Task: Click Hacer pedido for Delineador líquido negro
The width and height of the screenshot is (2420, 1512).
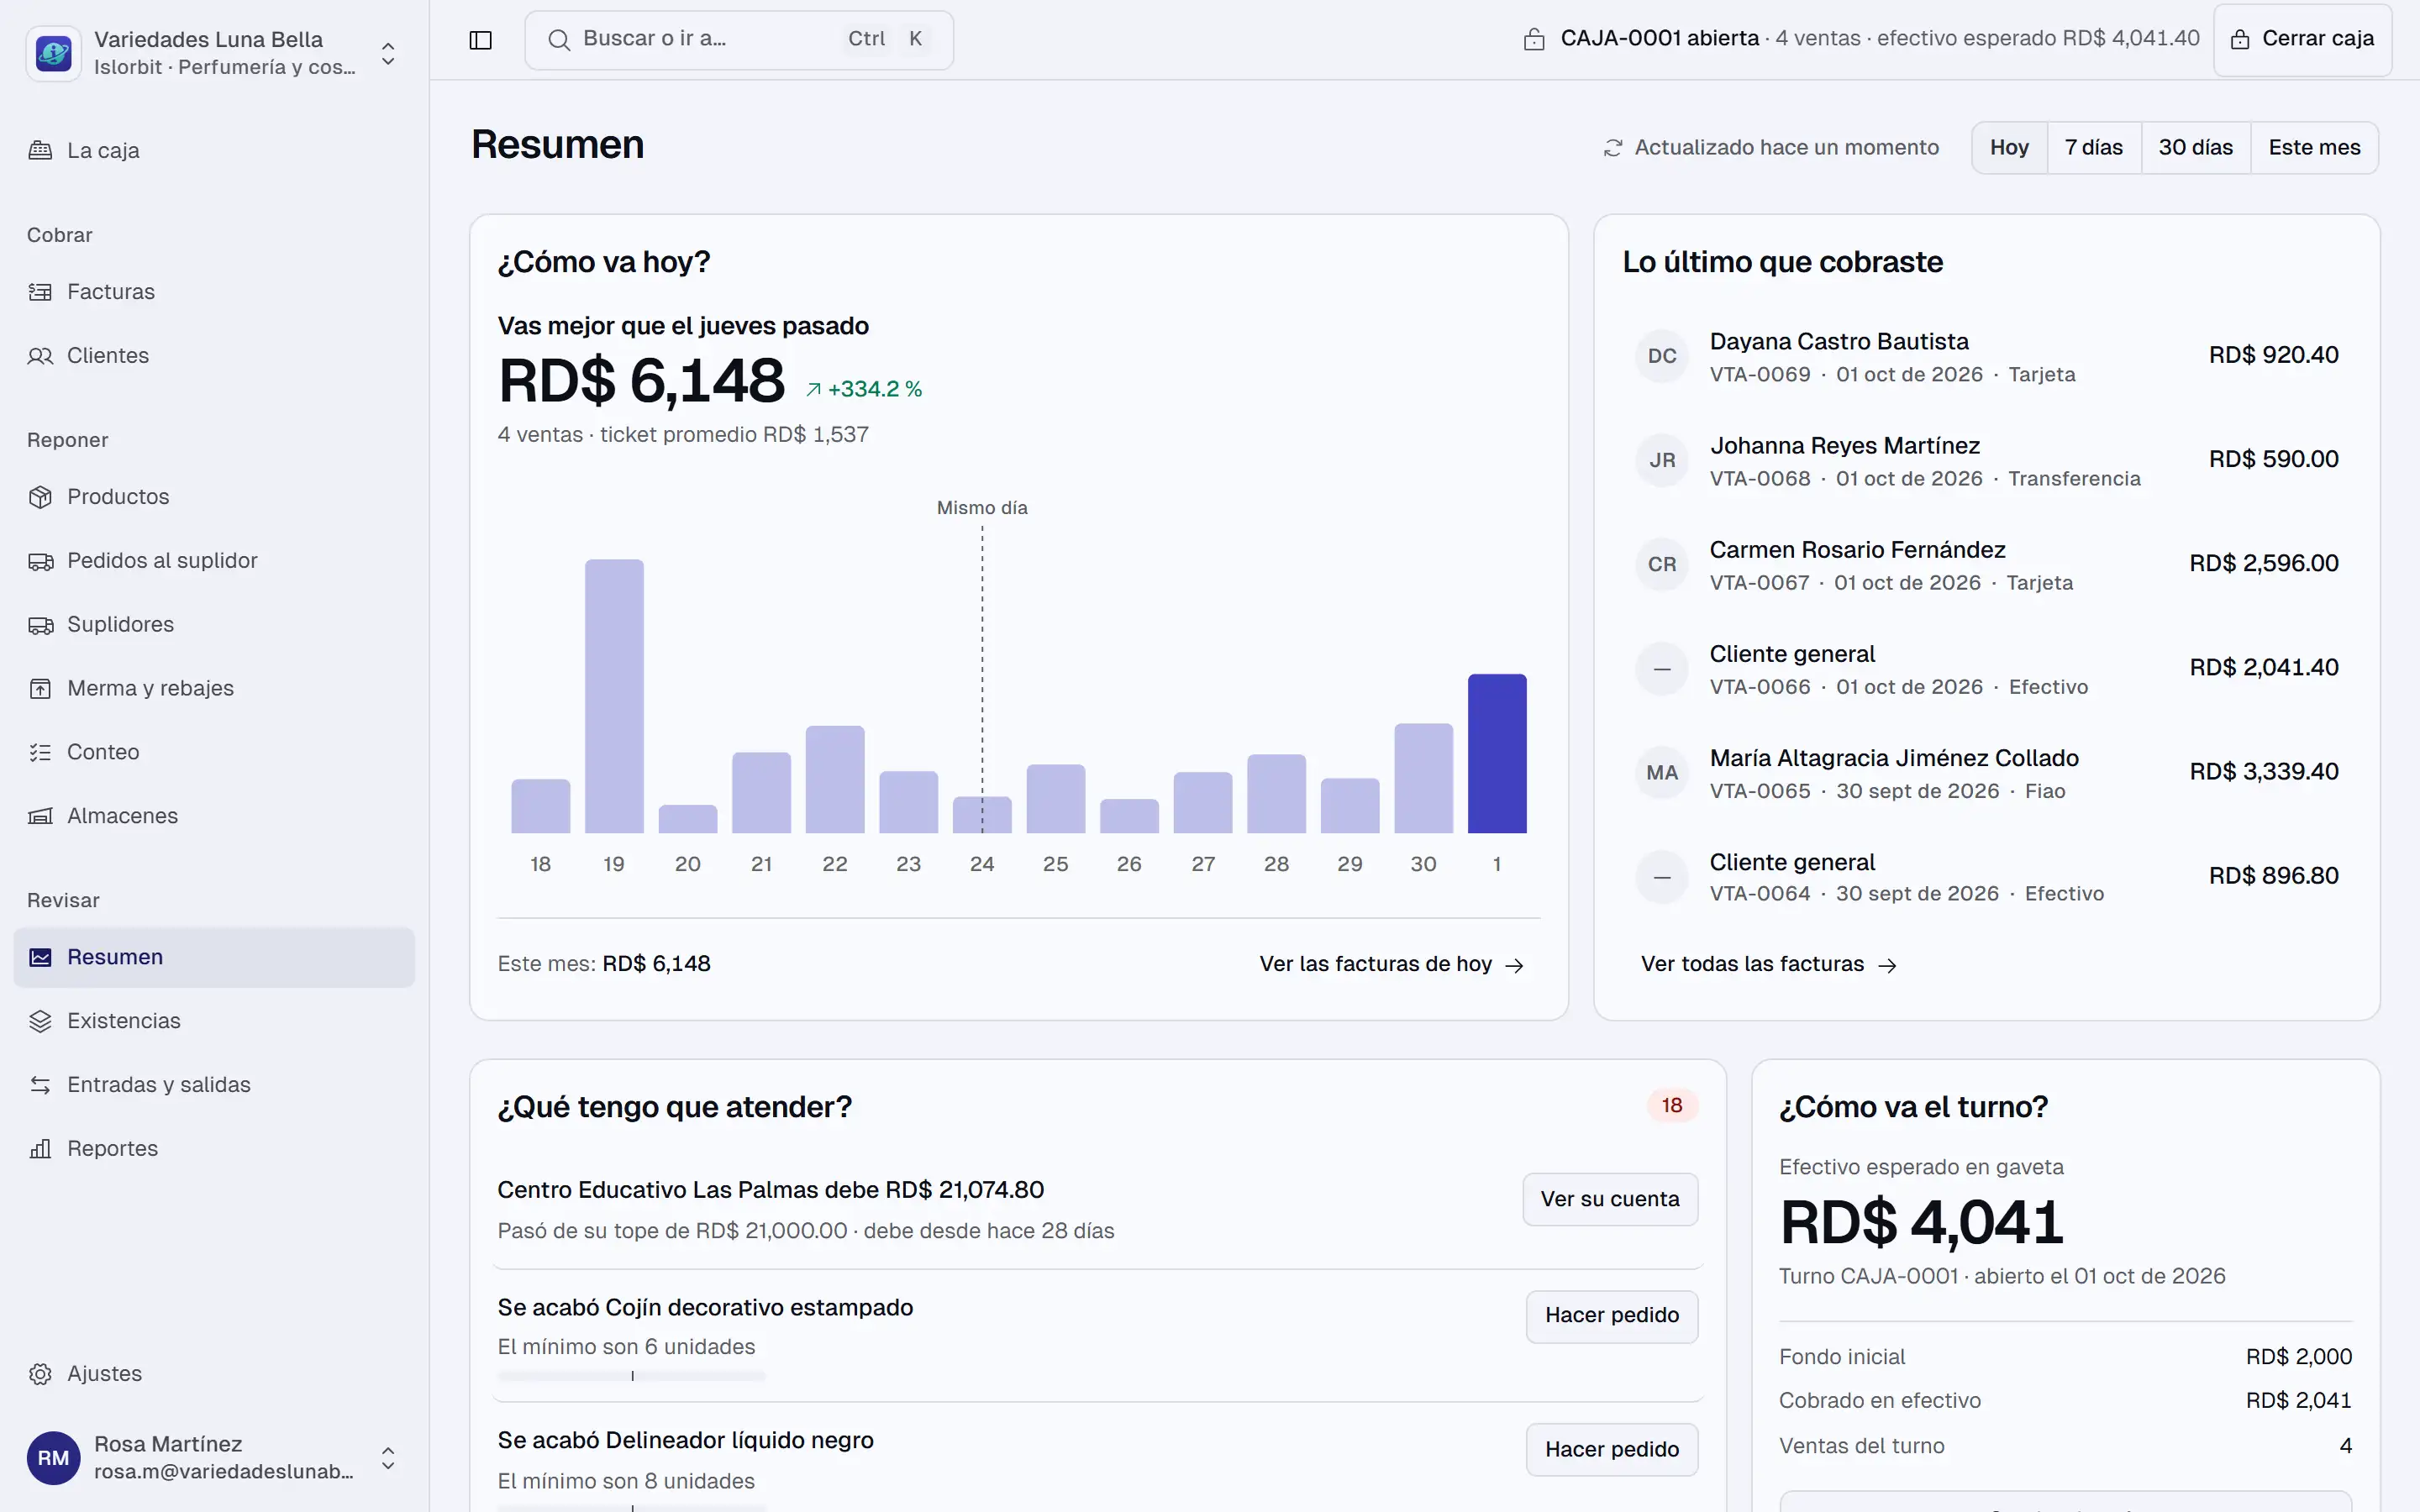Action: coord(1612,1450)
